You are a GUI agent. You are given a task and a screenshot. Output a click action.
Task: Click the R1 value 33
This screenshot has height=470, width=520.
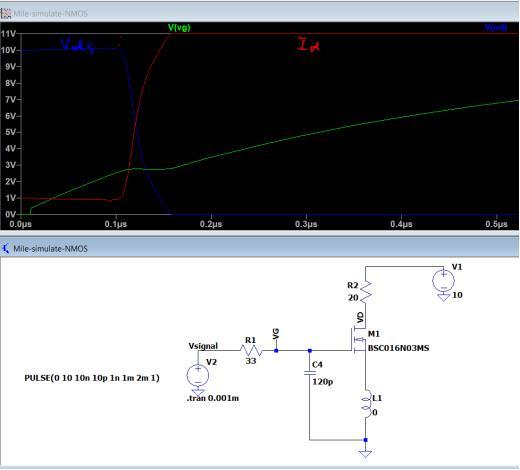251,361
